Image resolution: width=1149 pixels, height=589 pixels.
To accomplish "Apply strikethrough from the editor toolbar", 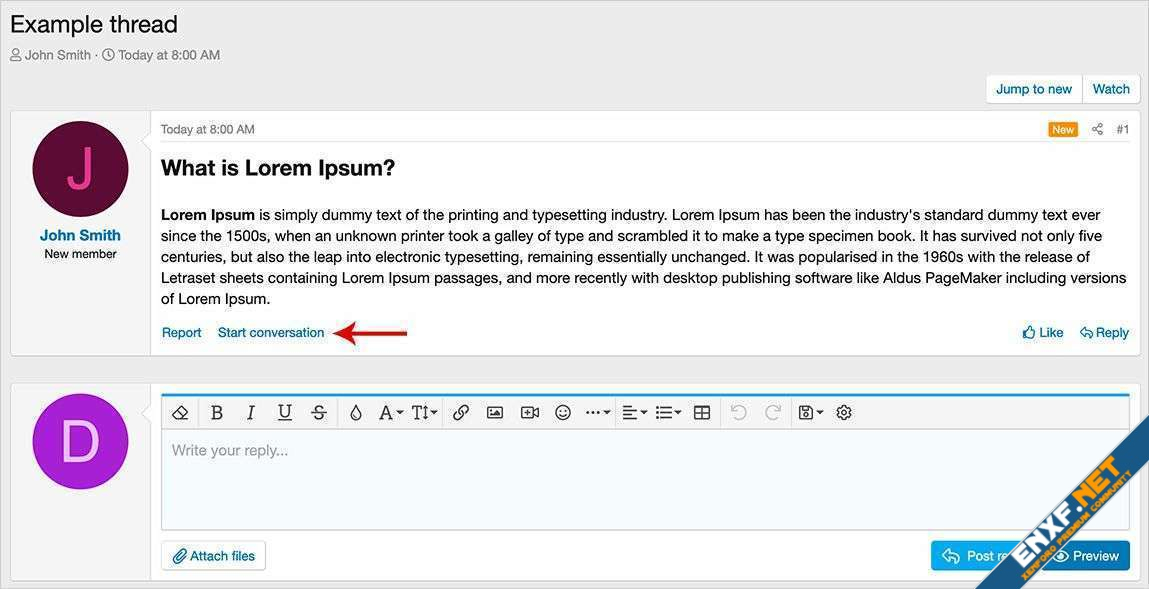I will pyautogui.click(x=319, y=412).
